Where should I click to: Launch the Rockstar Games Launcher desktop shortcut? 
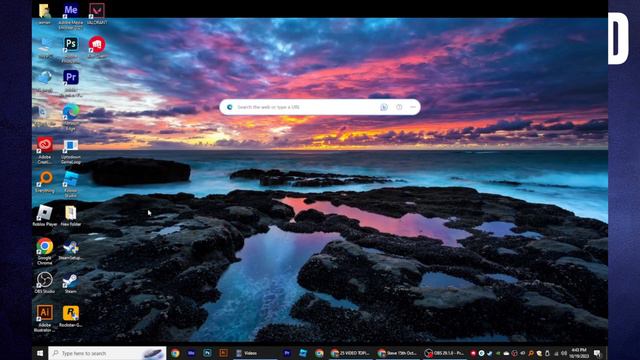(x=71, y=316)
